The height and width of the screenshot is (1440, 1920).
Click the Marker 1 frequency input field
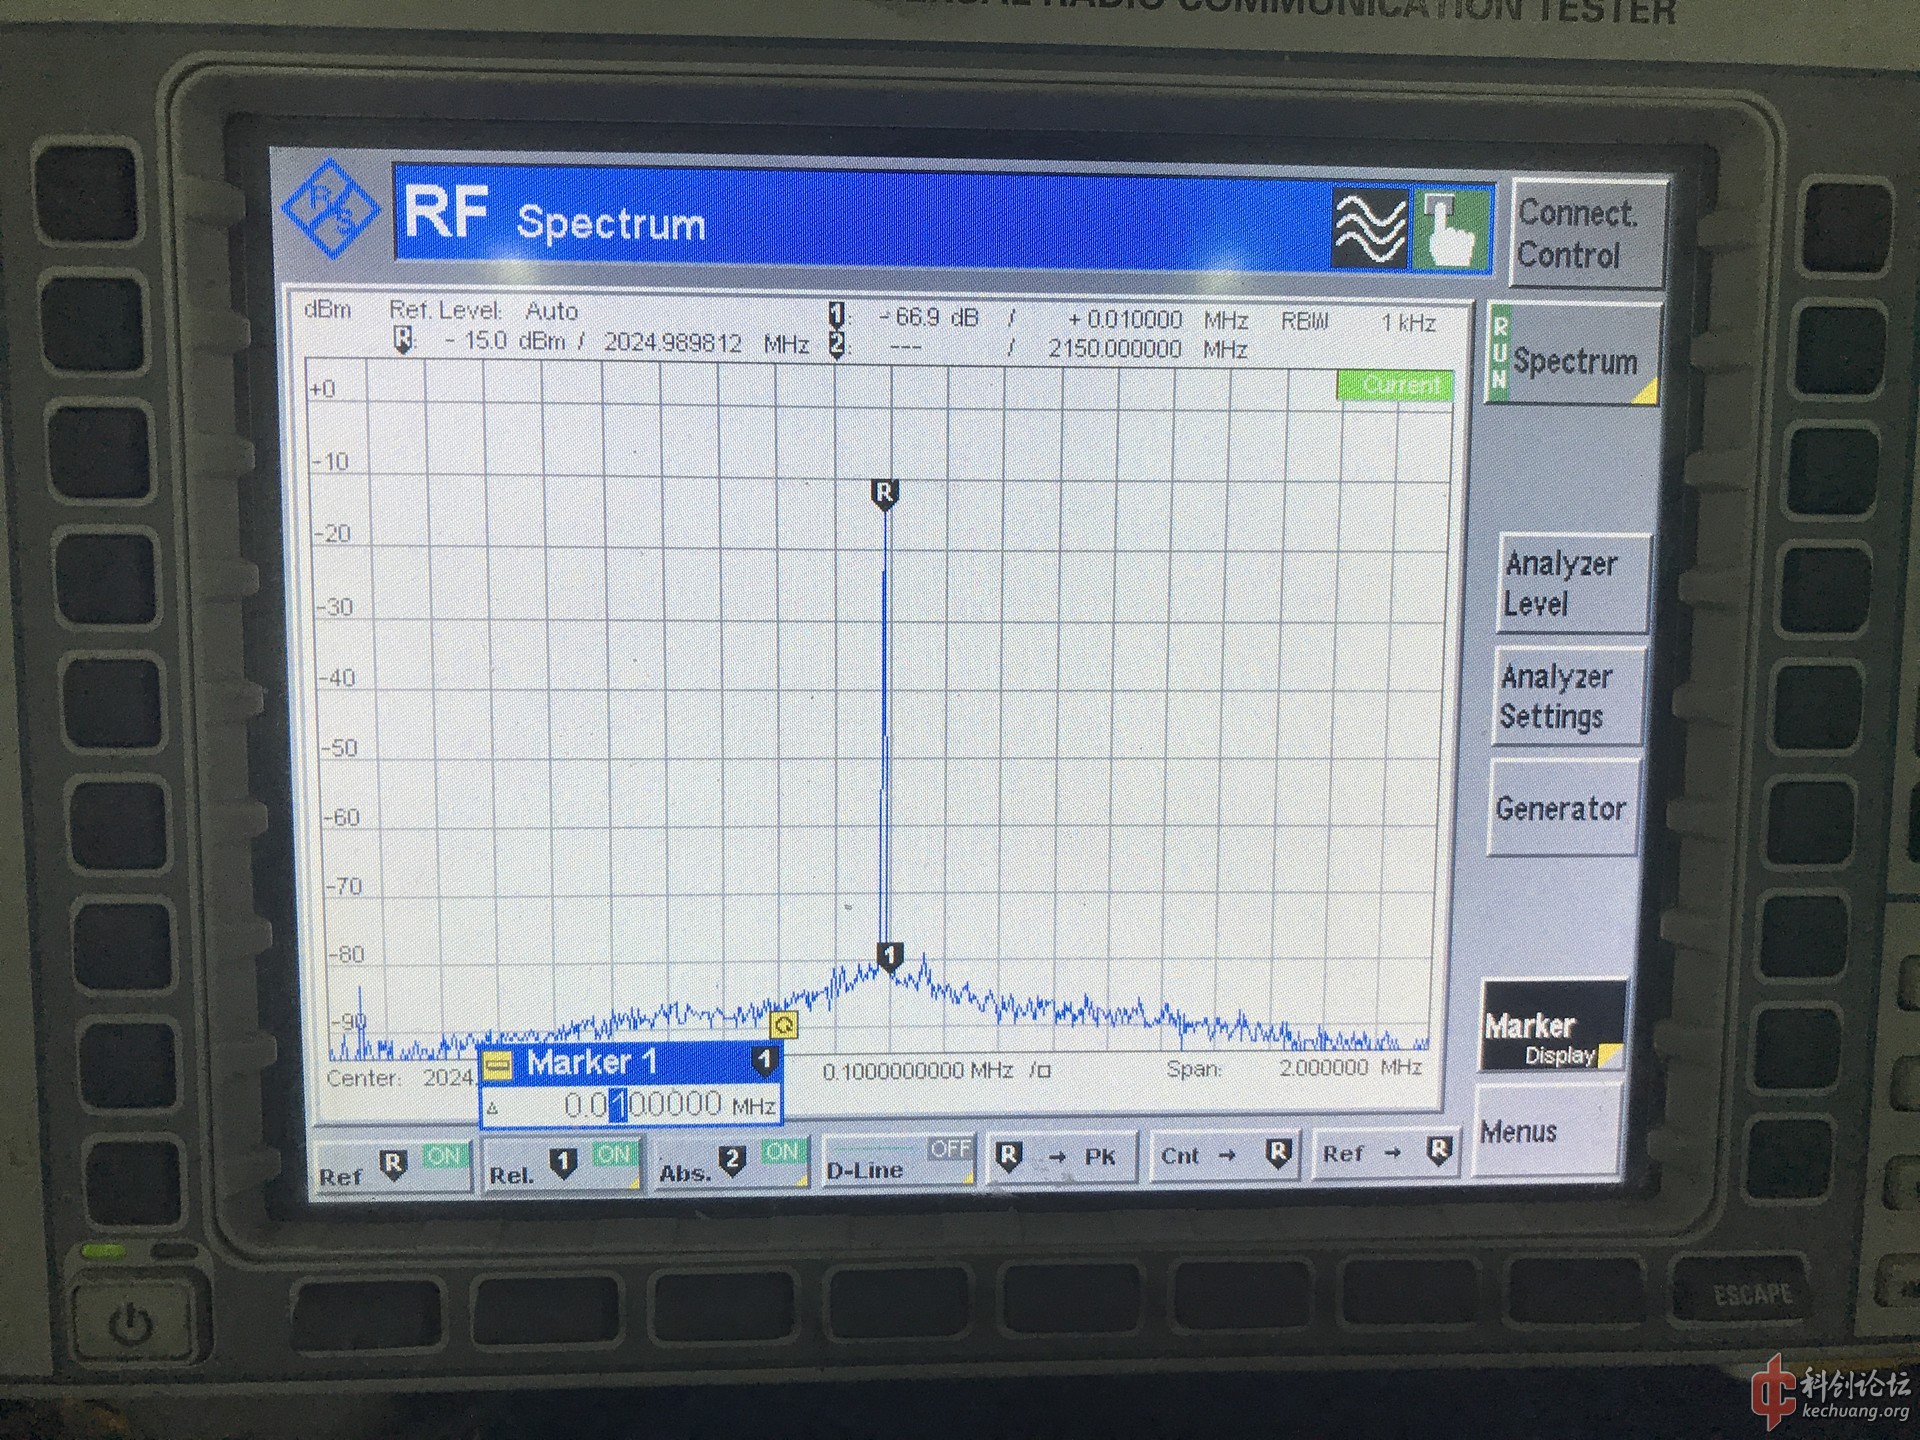tap(640, 1106)
